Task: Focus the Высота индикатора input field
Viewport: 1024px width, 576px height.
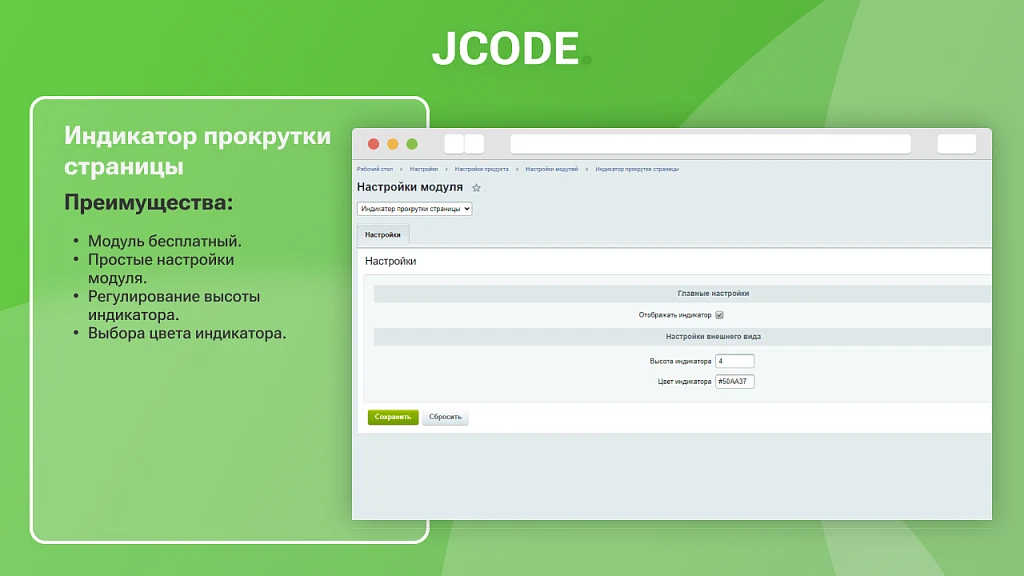Action: [735, 361]
